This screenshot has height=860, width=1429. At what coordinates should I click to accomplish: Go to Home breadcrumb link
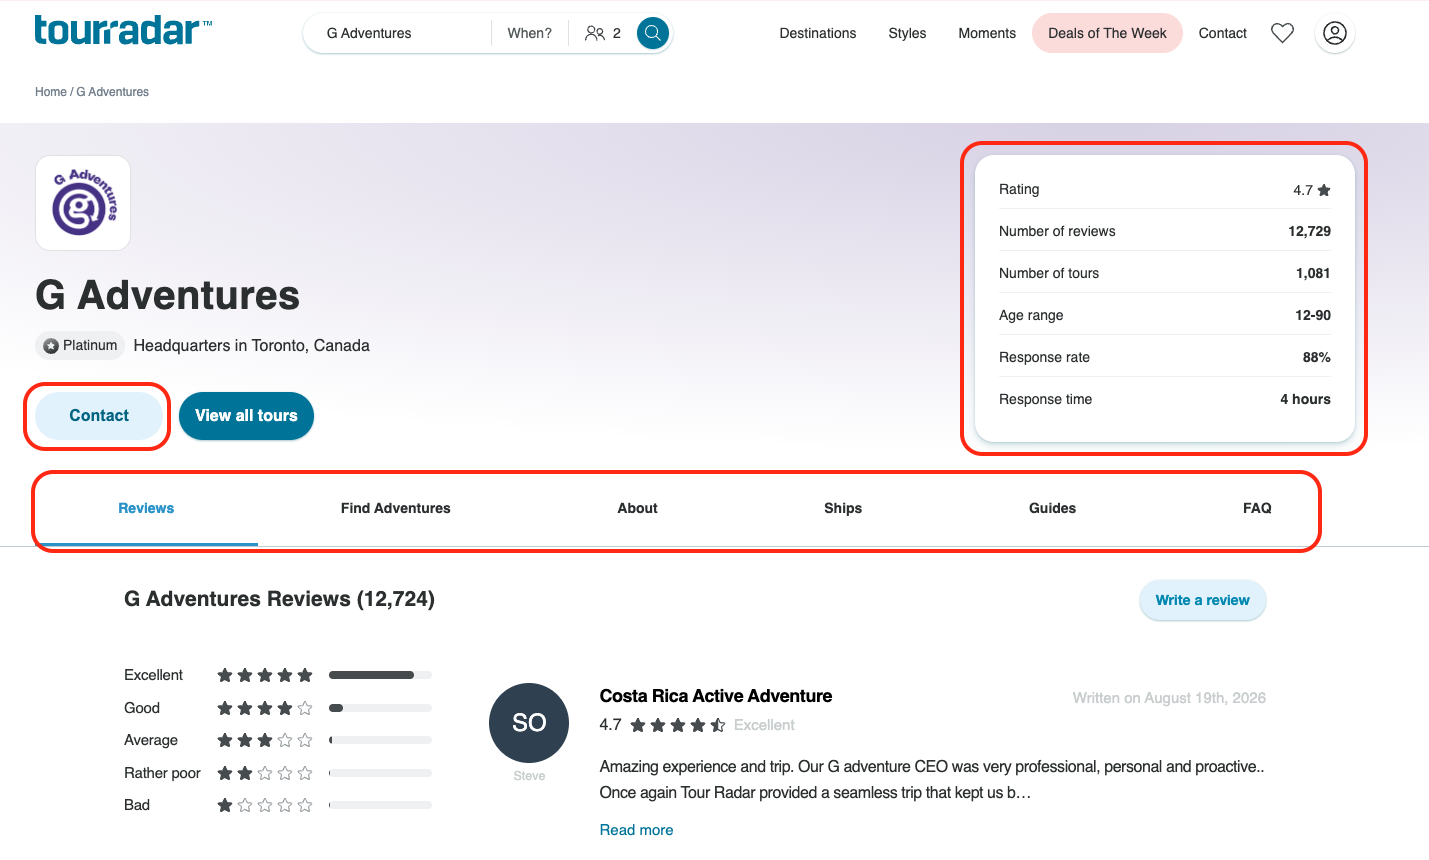(51, 92)
